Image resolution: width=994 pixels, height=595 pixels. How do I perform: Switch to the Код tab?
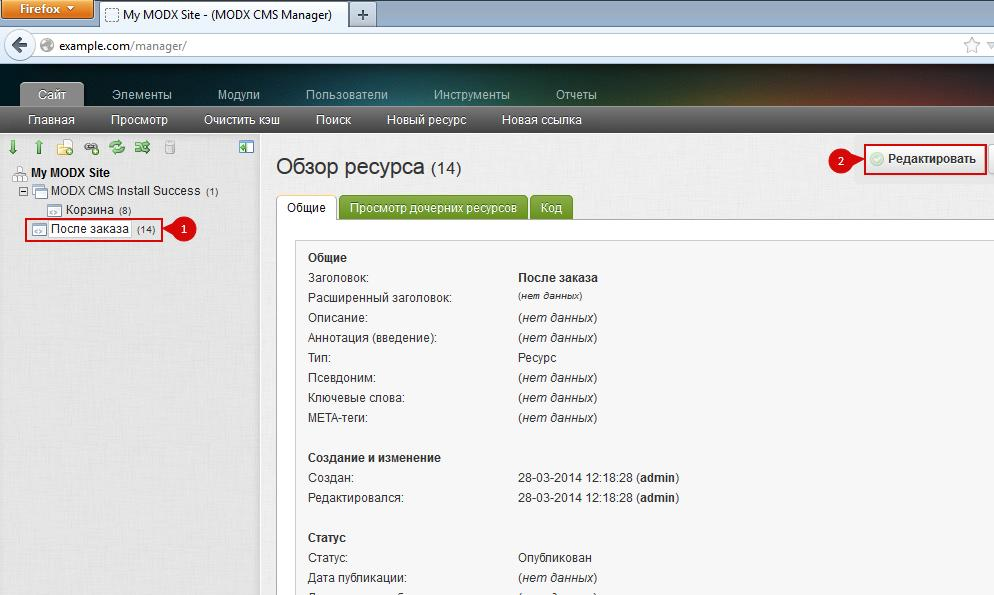(x=551, y=208)
